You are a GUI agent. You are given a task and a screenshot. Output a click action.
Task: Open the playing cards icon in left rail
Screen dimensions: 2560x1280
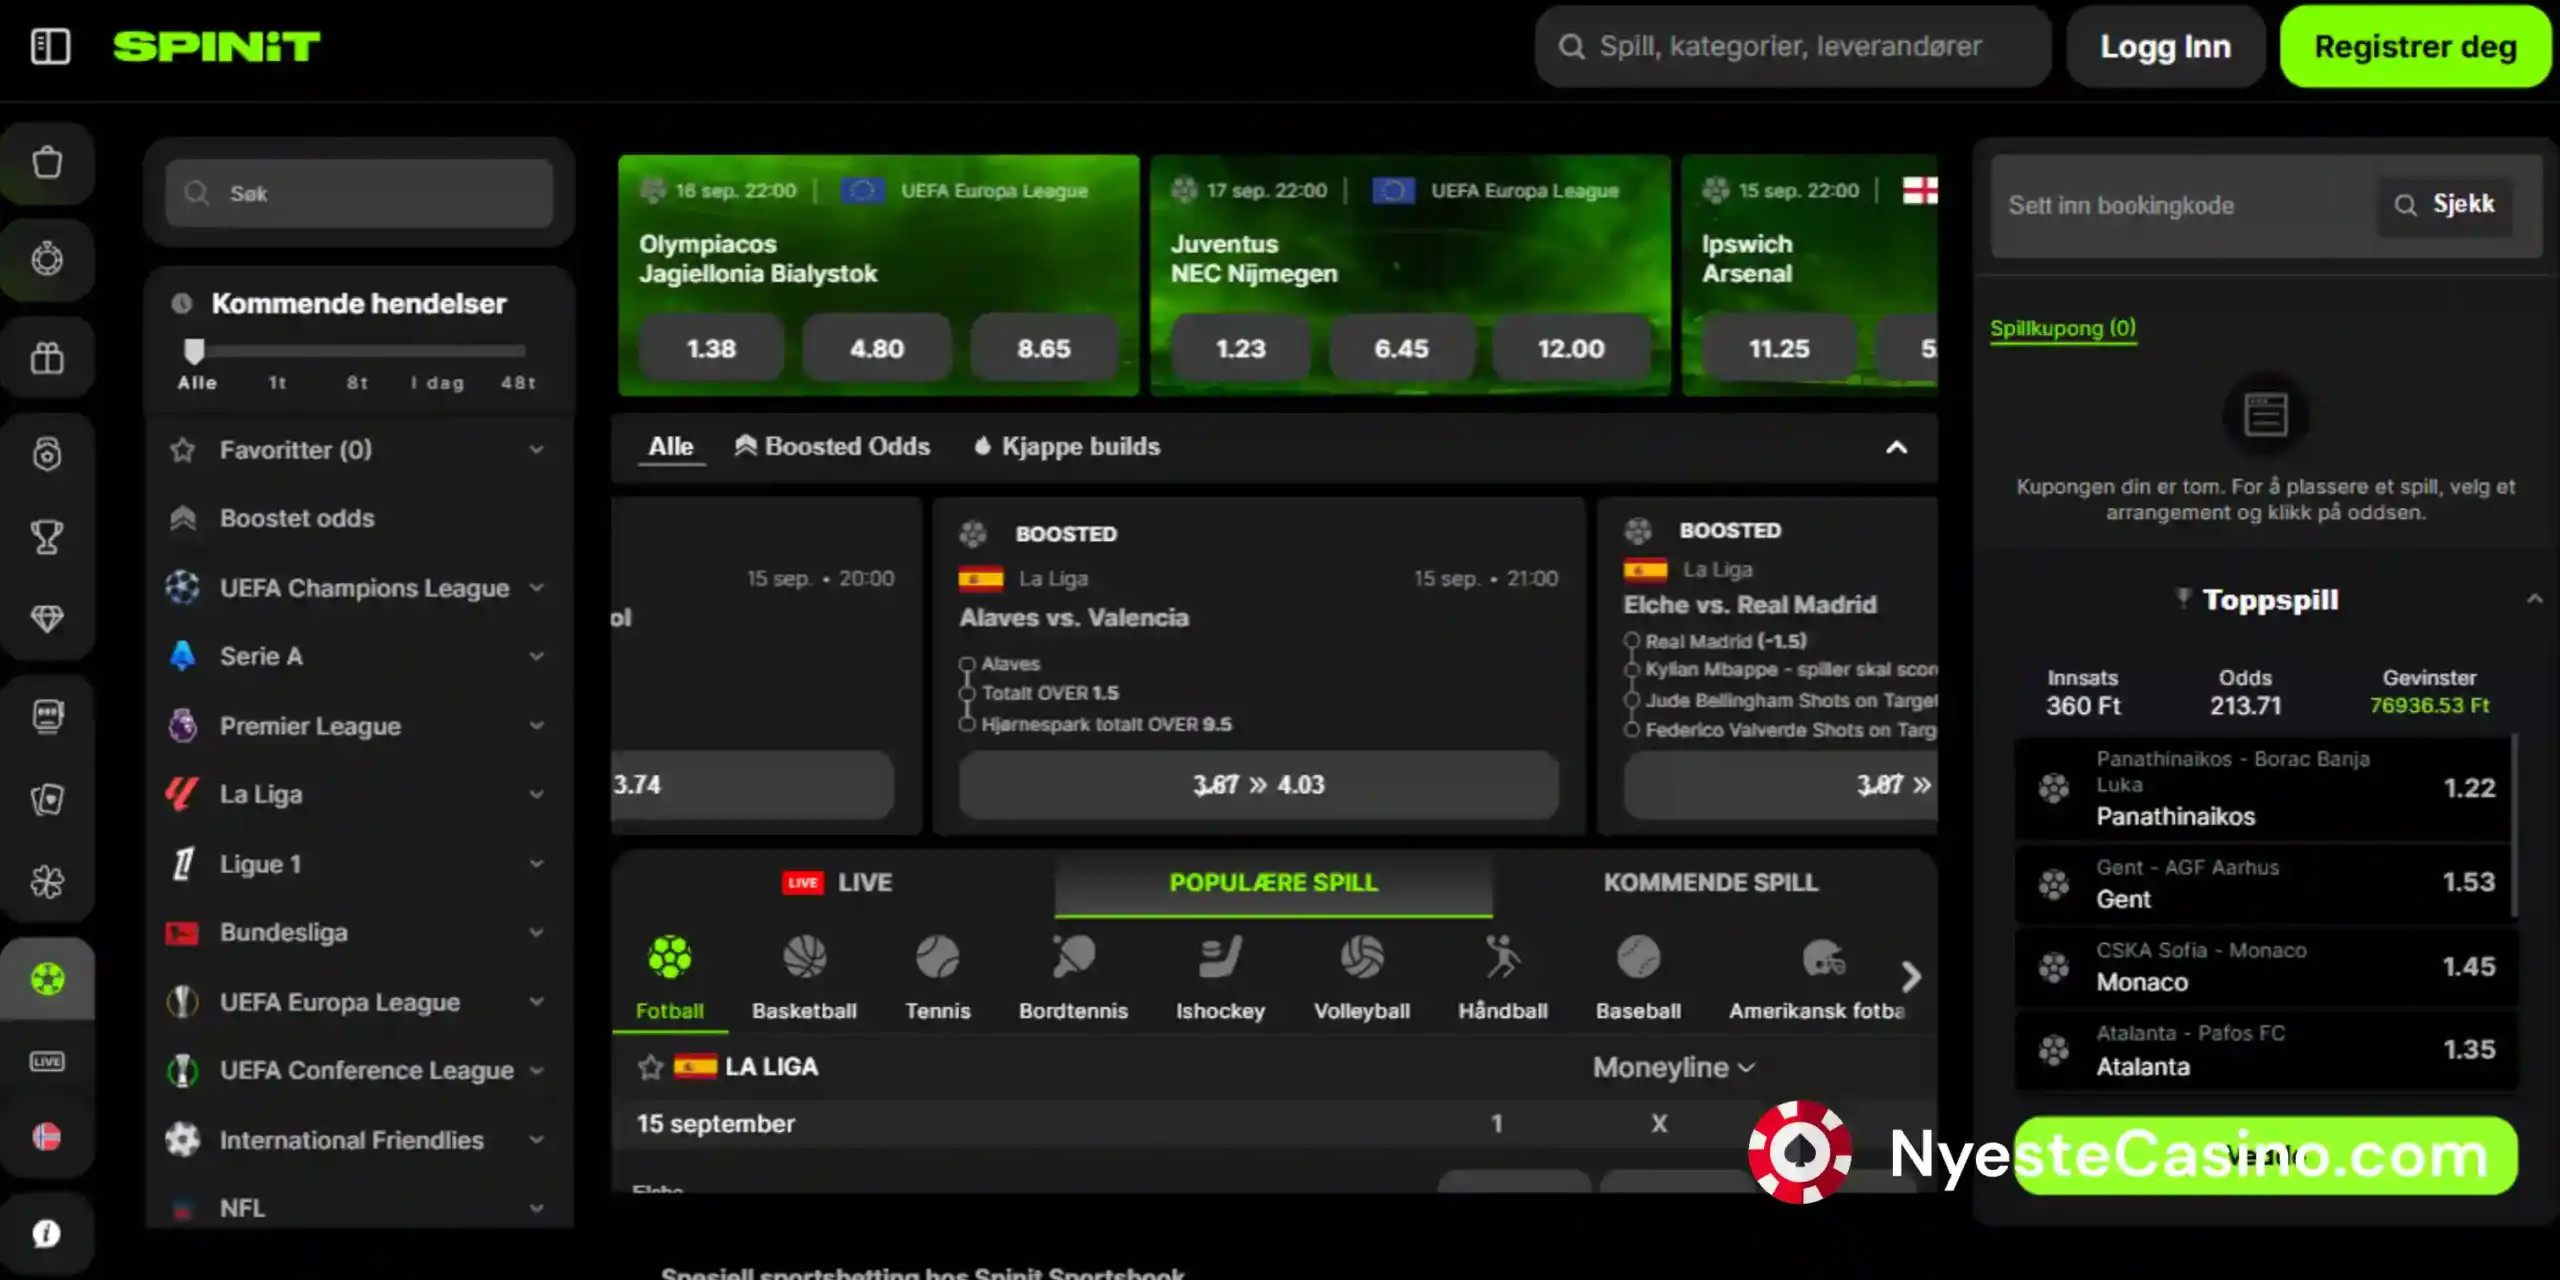coord(47,798)
